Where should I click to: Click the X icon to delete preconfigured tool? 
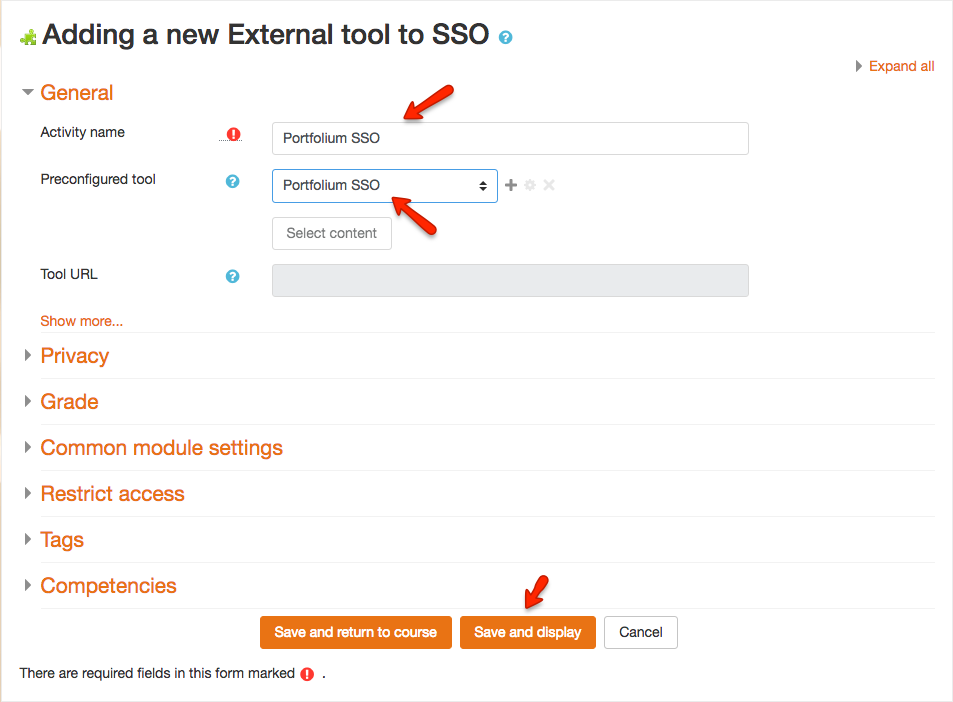(549, 185)
